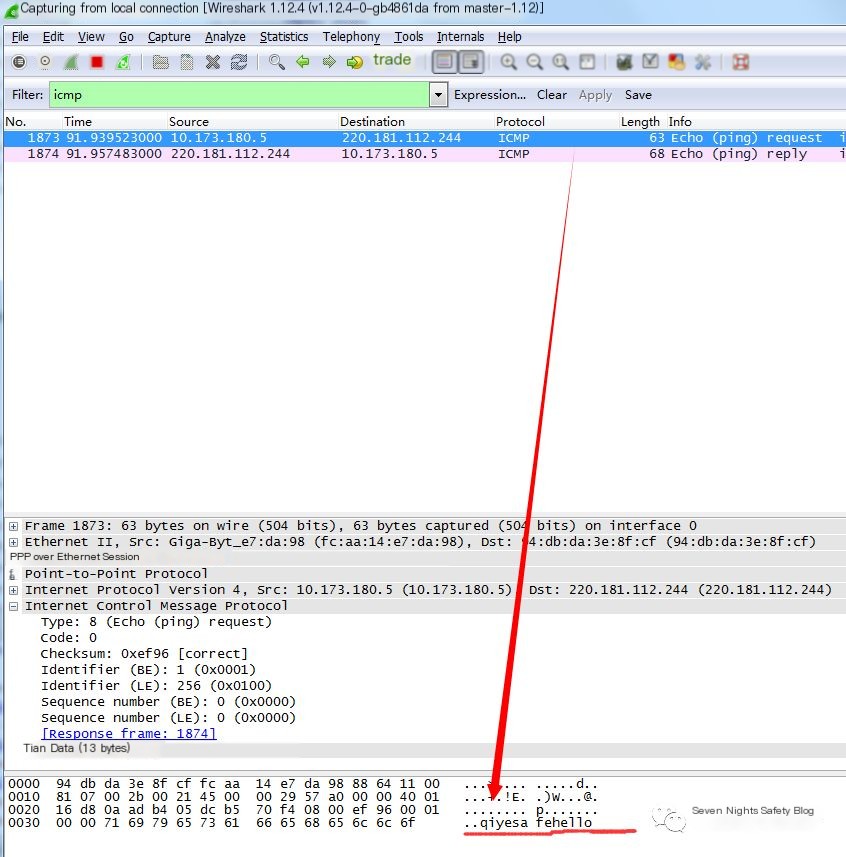Viewport: 846px width, 857px height.
Task: Close the capture file X icon
Action: (213, 62)
